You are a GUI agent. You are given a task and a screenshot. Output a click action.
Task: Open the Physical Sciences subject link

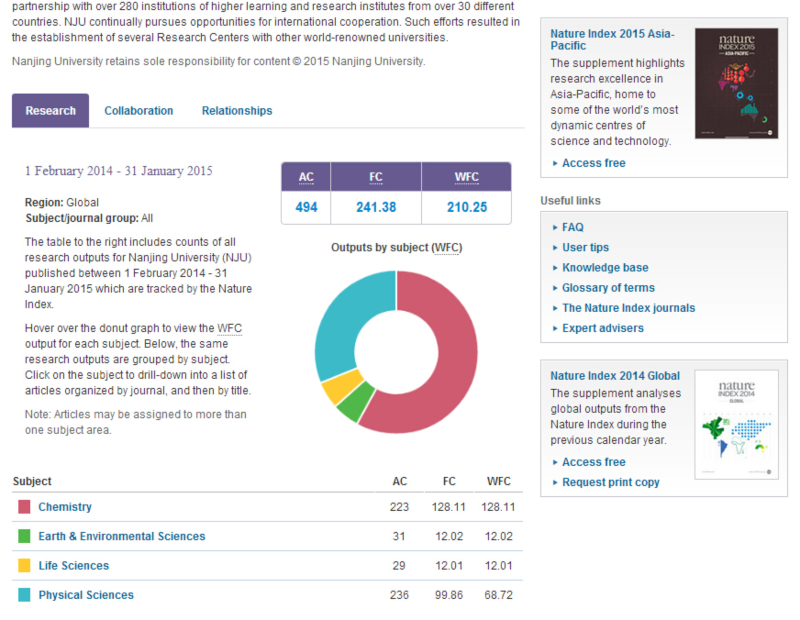tap(85, 595)
